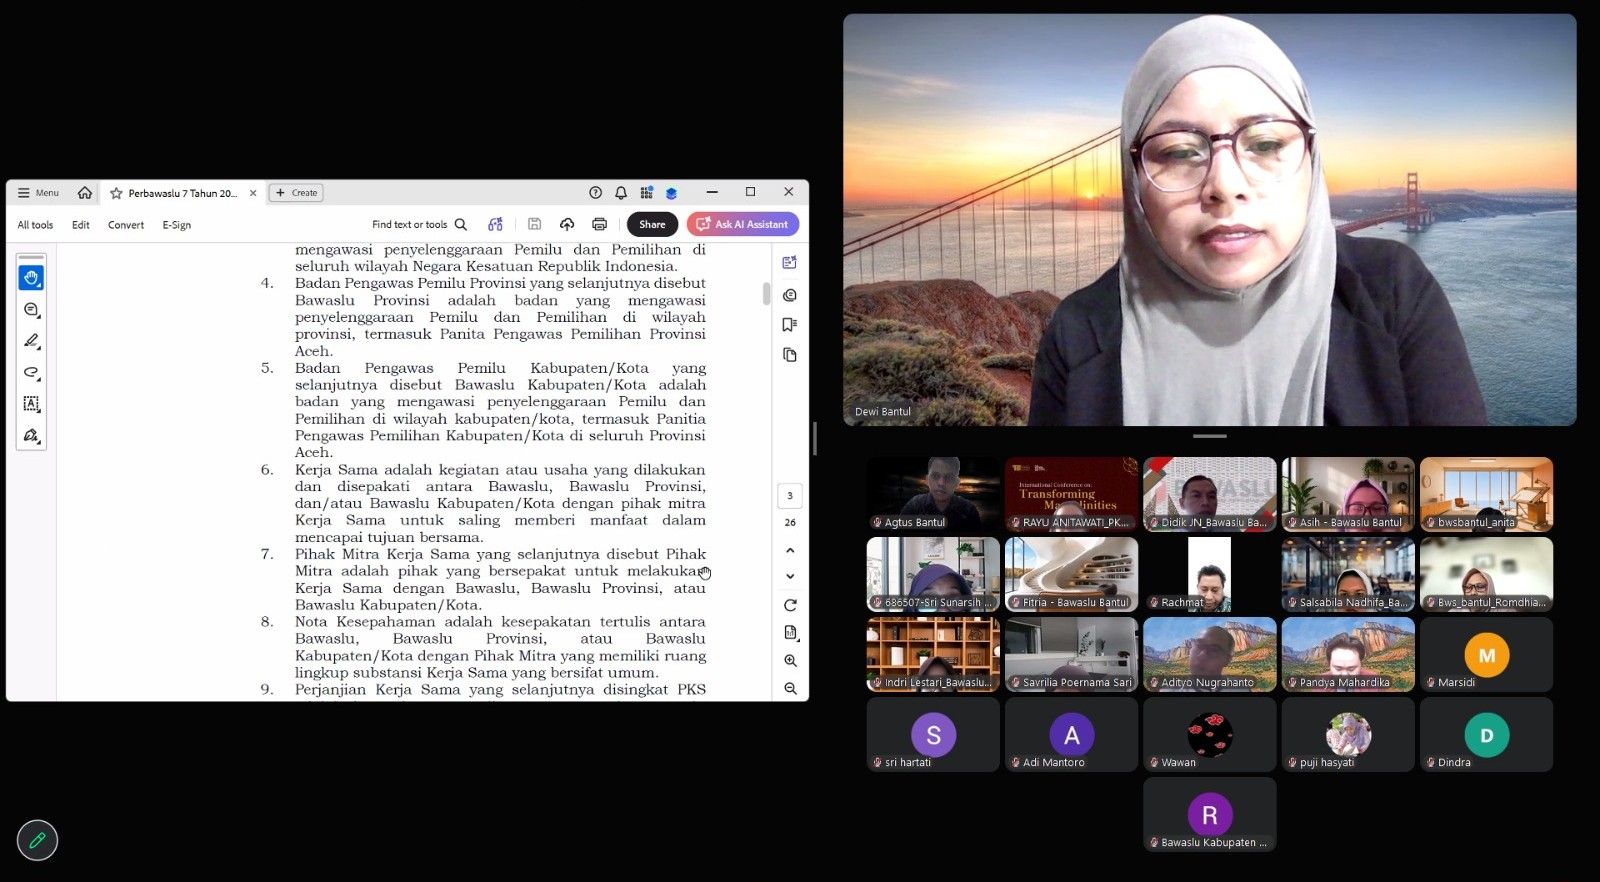Click the Share button
This screenshot has height=882, width=1600.
(652, 224)
